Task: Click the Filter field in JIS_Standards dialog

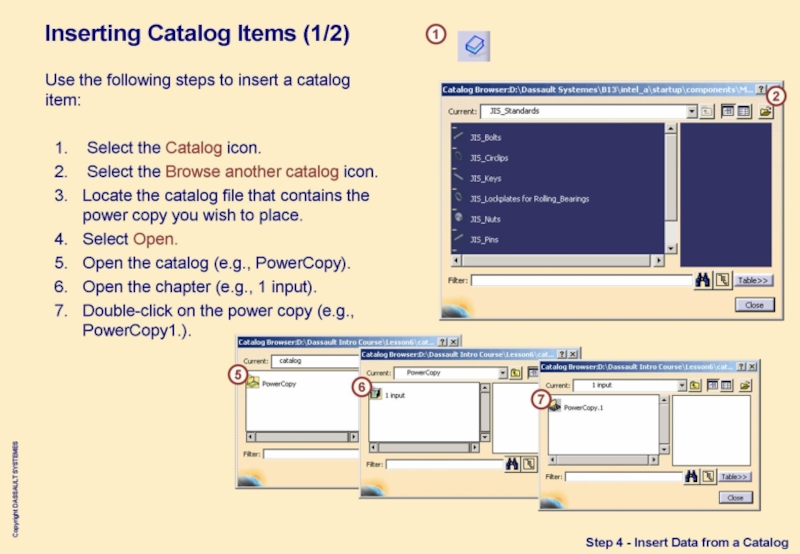Action: (x=580, y=280)
